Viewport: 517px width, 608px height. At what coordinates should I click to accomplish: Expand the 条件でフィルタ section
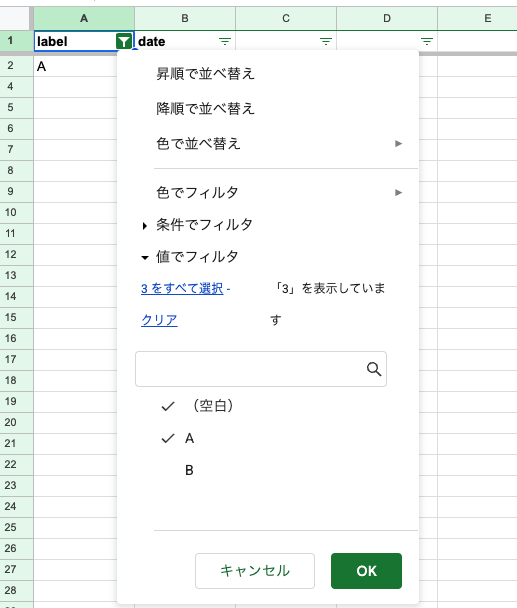[x=198, y=225]
